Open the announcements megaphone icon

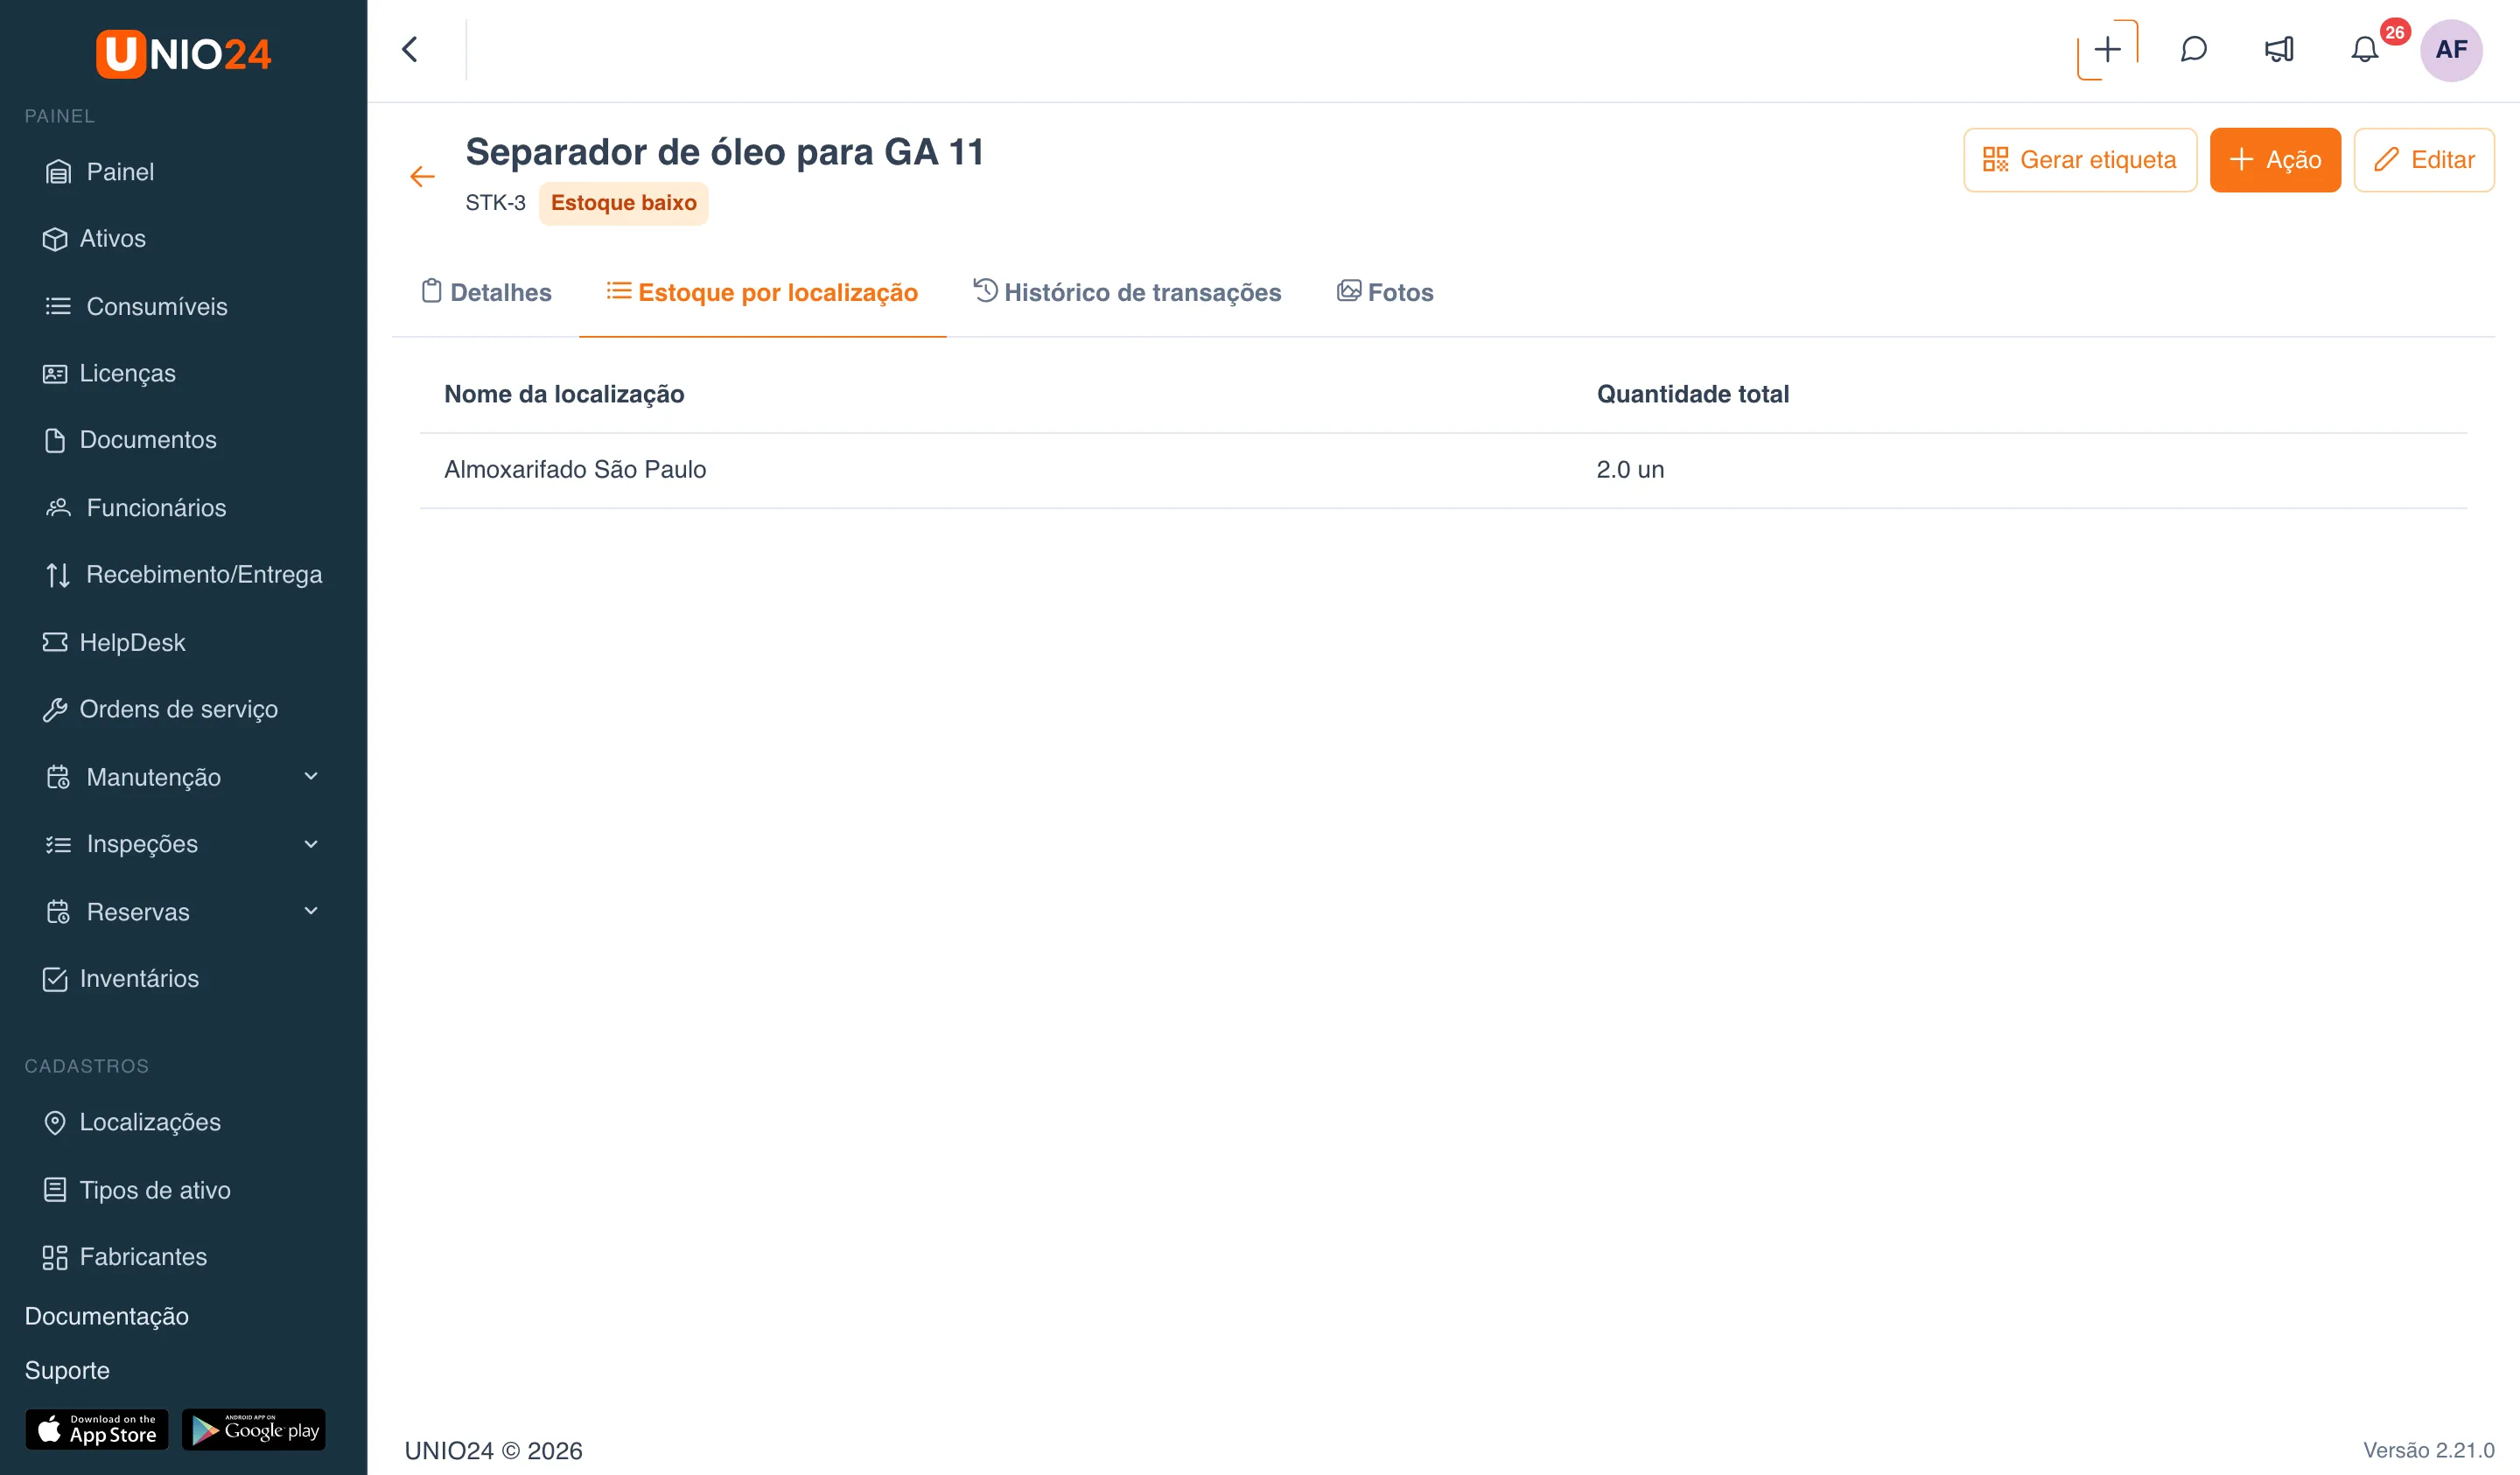click(x=2279, y=50)
